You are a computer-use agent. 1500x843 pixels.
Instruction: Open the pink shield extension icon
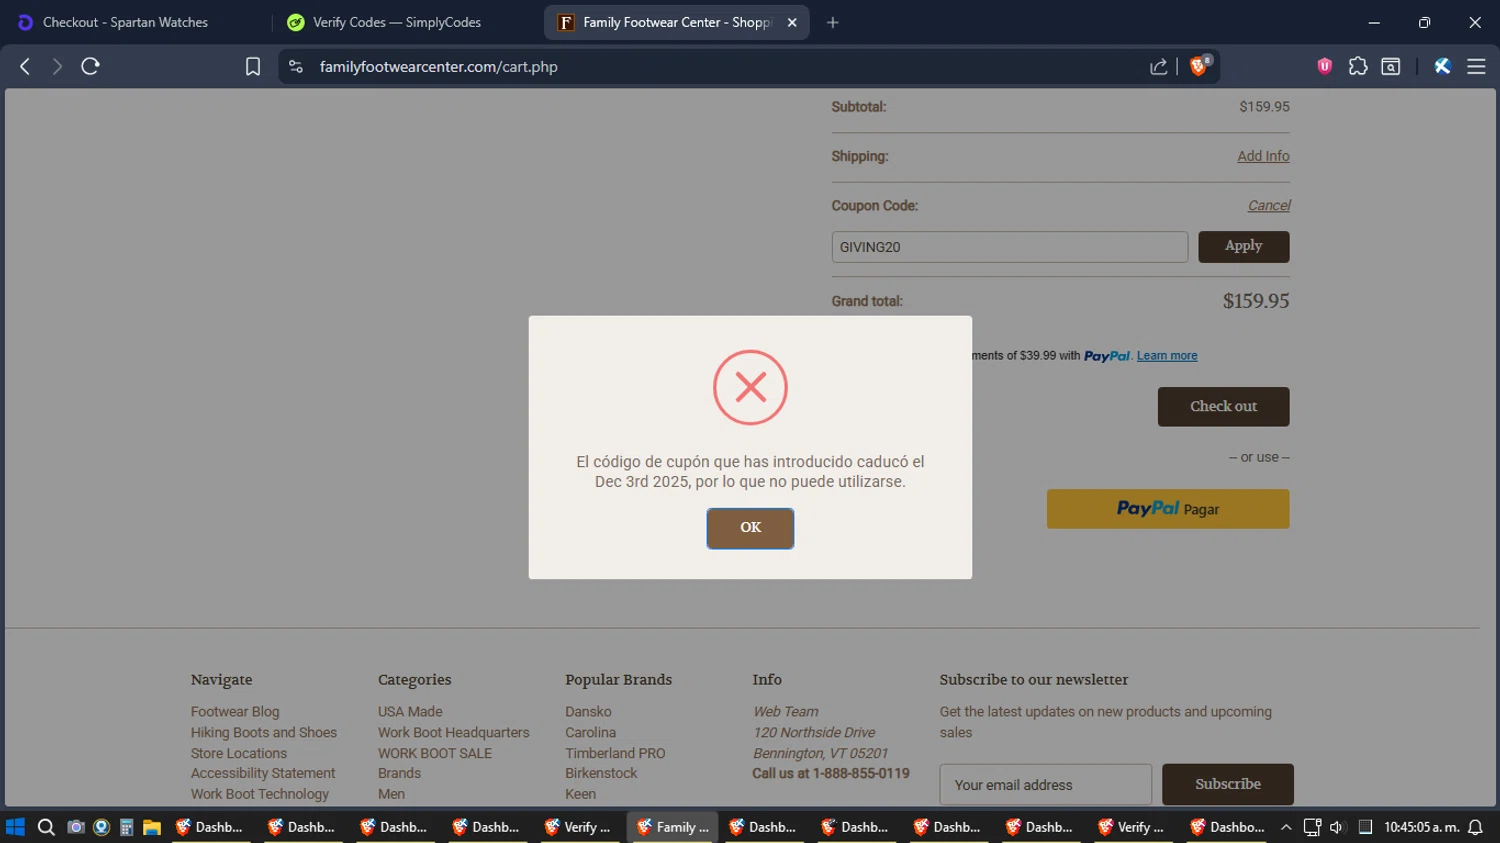click(x=1325, y=66)
